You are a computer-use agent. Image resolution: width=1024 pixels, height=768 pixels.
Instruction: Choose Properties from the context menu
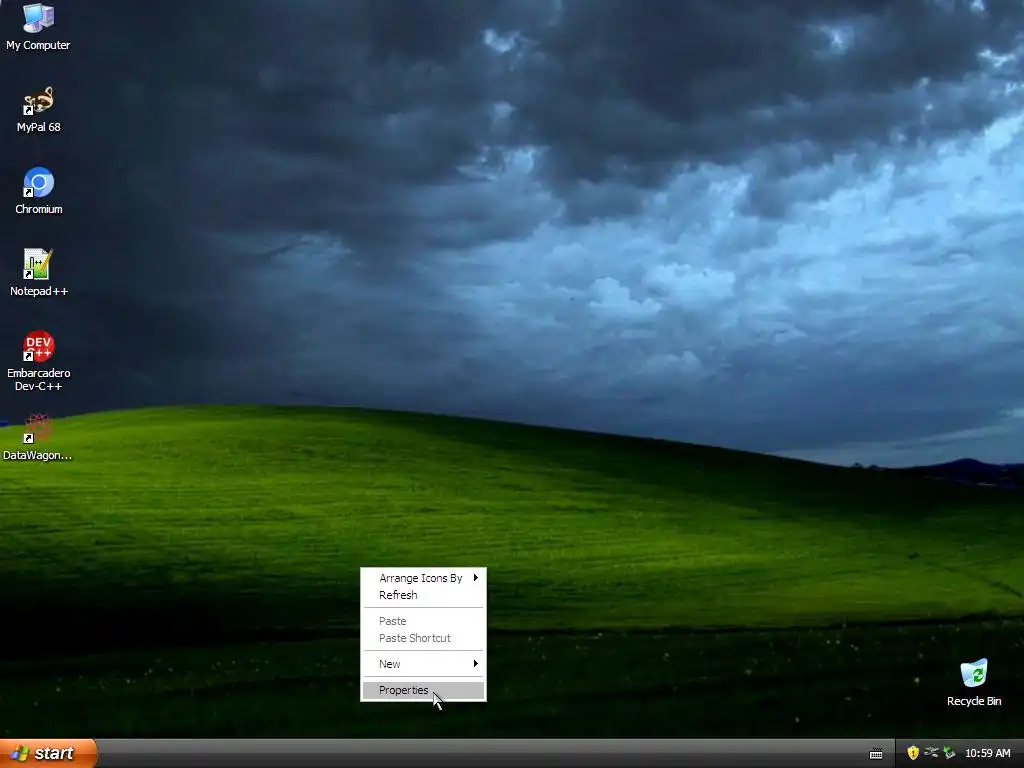pyautogui.click(x=423, y=690)
